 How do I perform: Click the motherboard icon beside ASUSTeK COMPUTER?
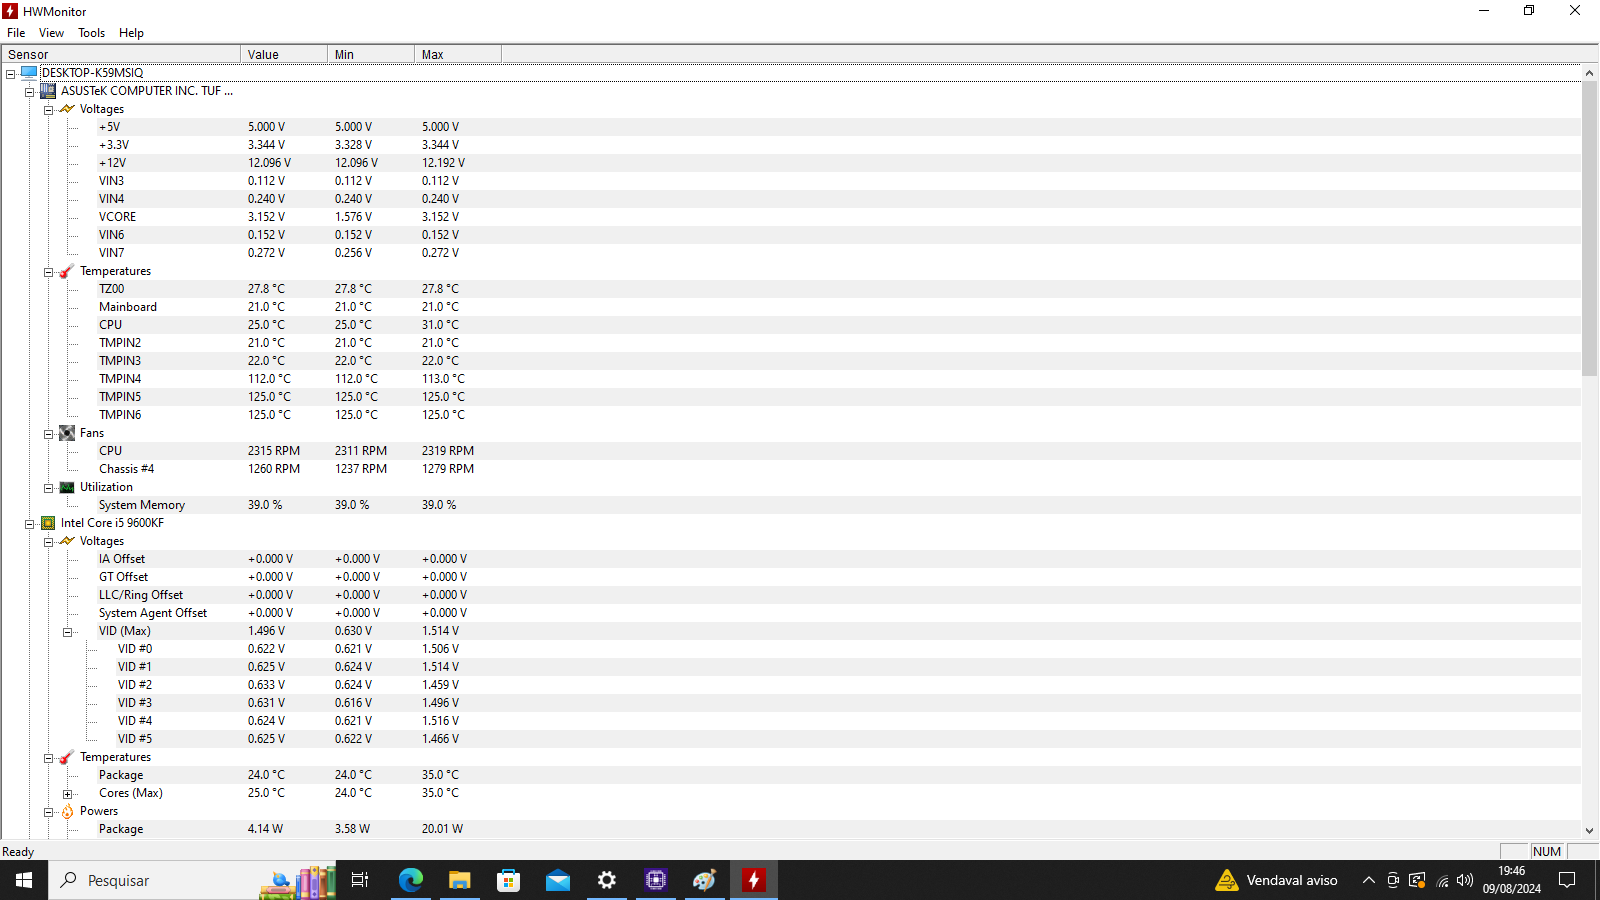pyautogui.click(x=48, y=90)
